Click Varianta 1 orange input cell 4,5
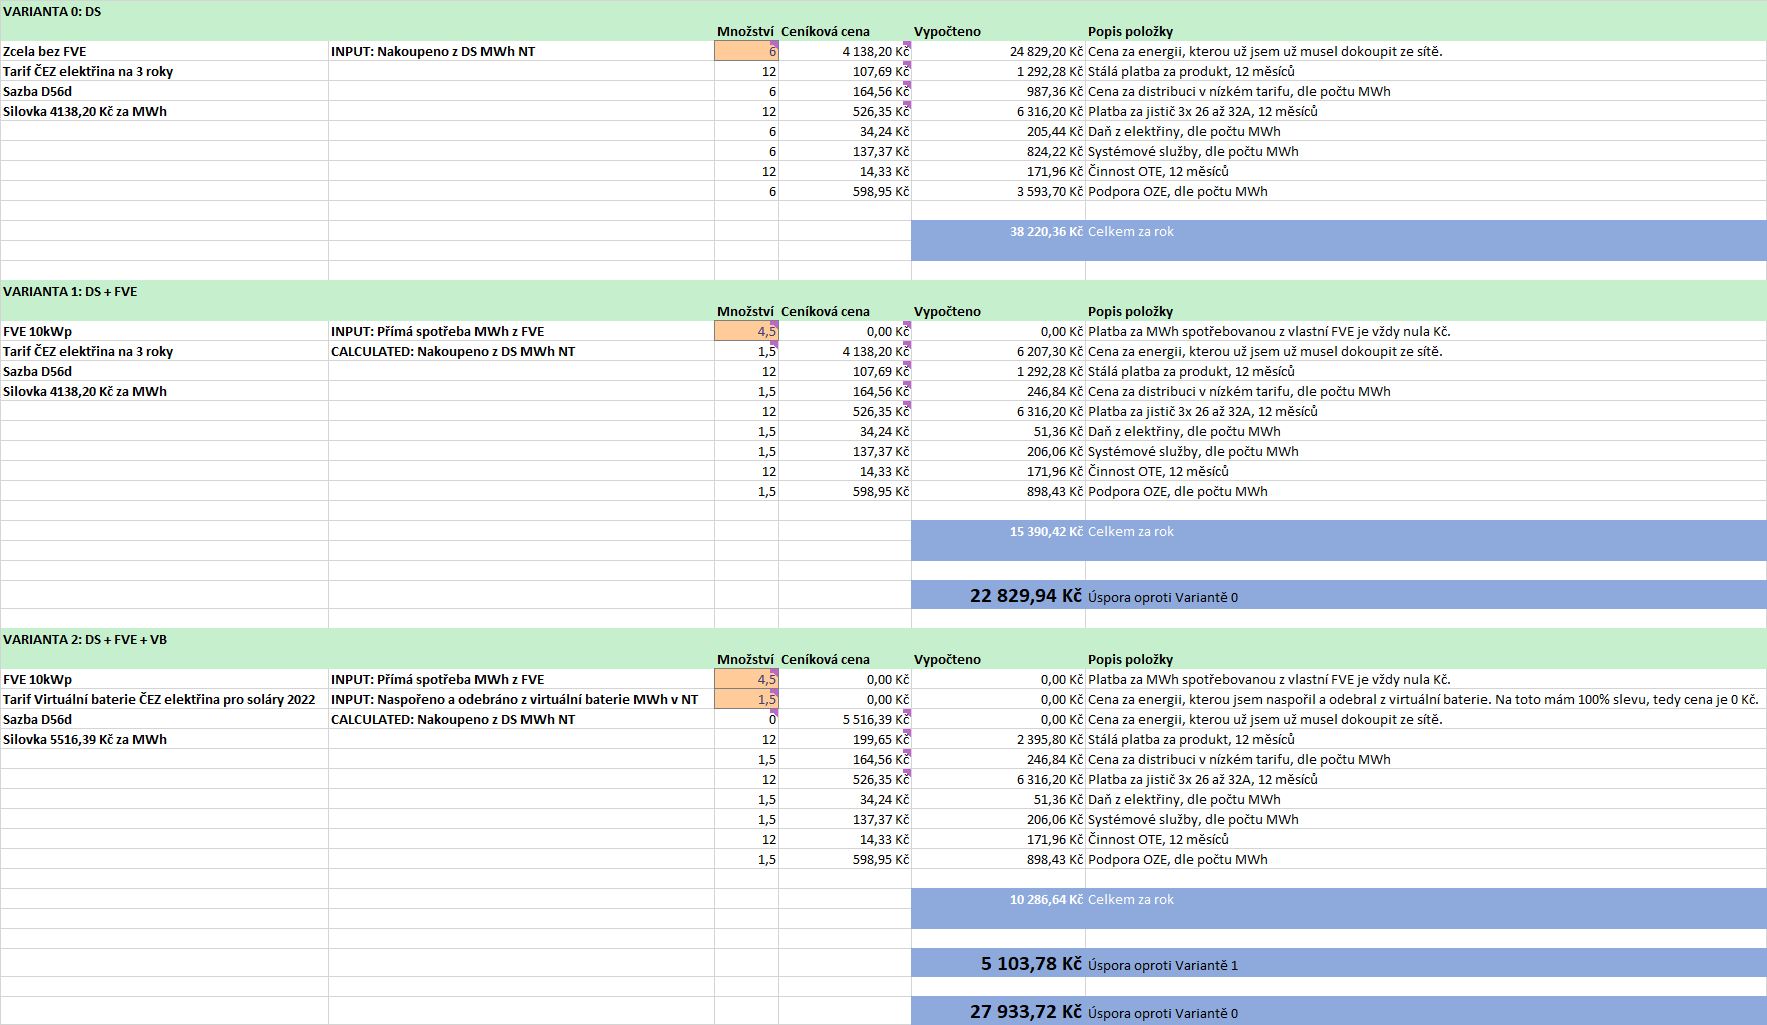 (746, 331)
